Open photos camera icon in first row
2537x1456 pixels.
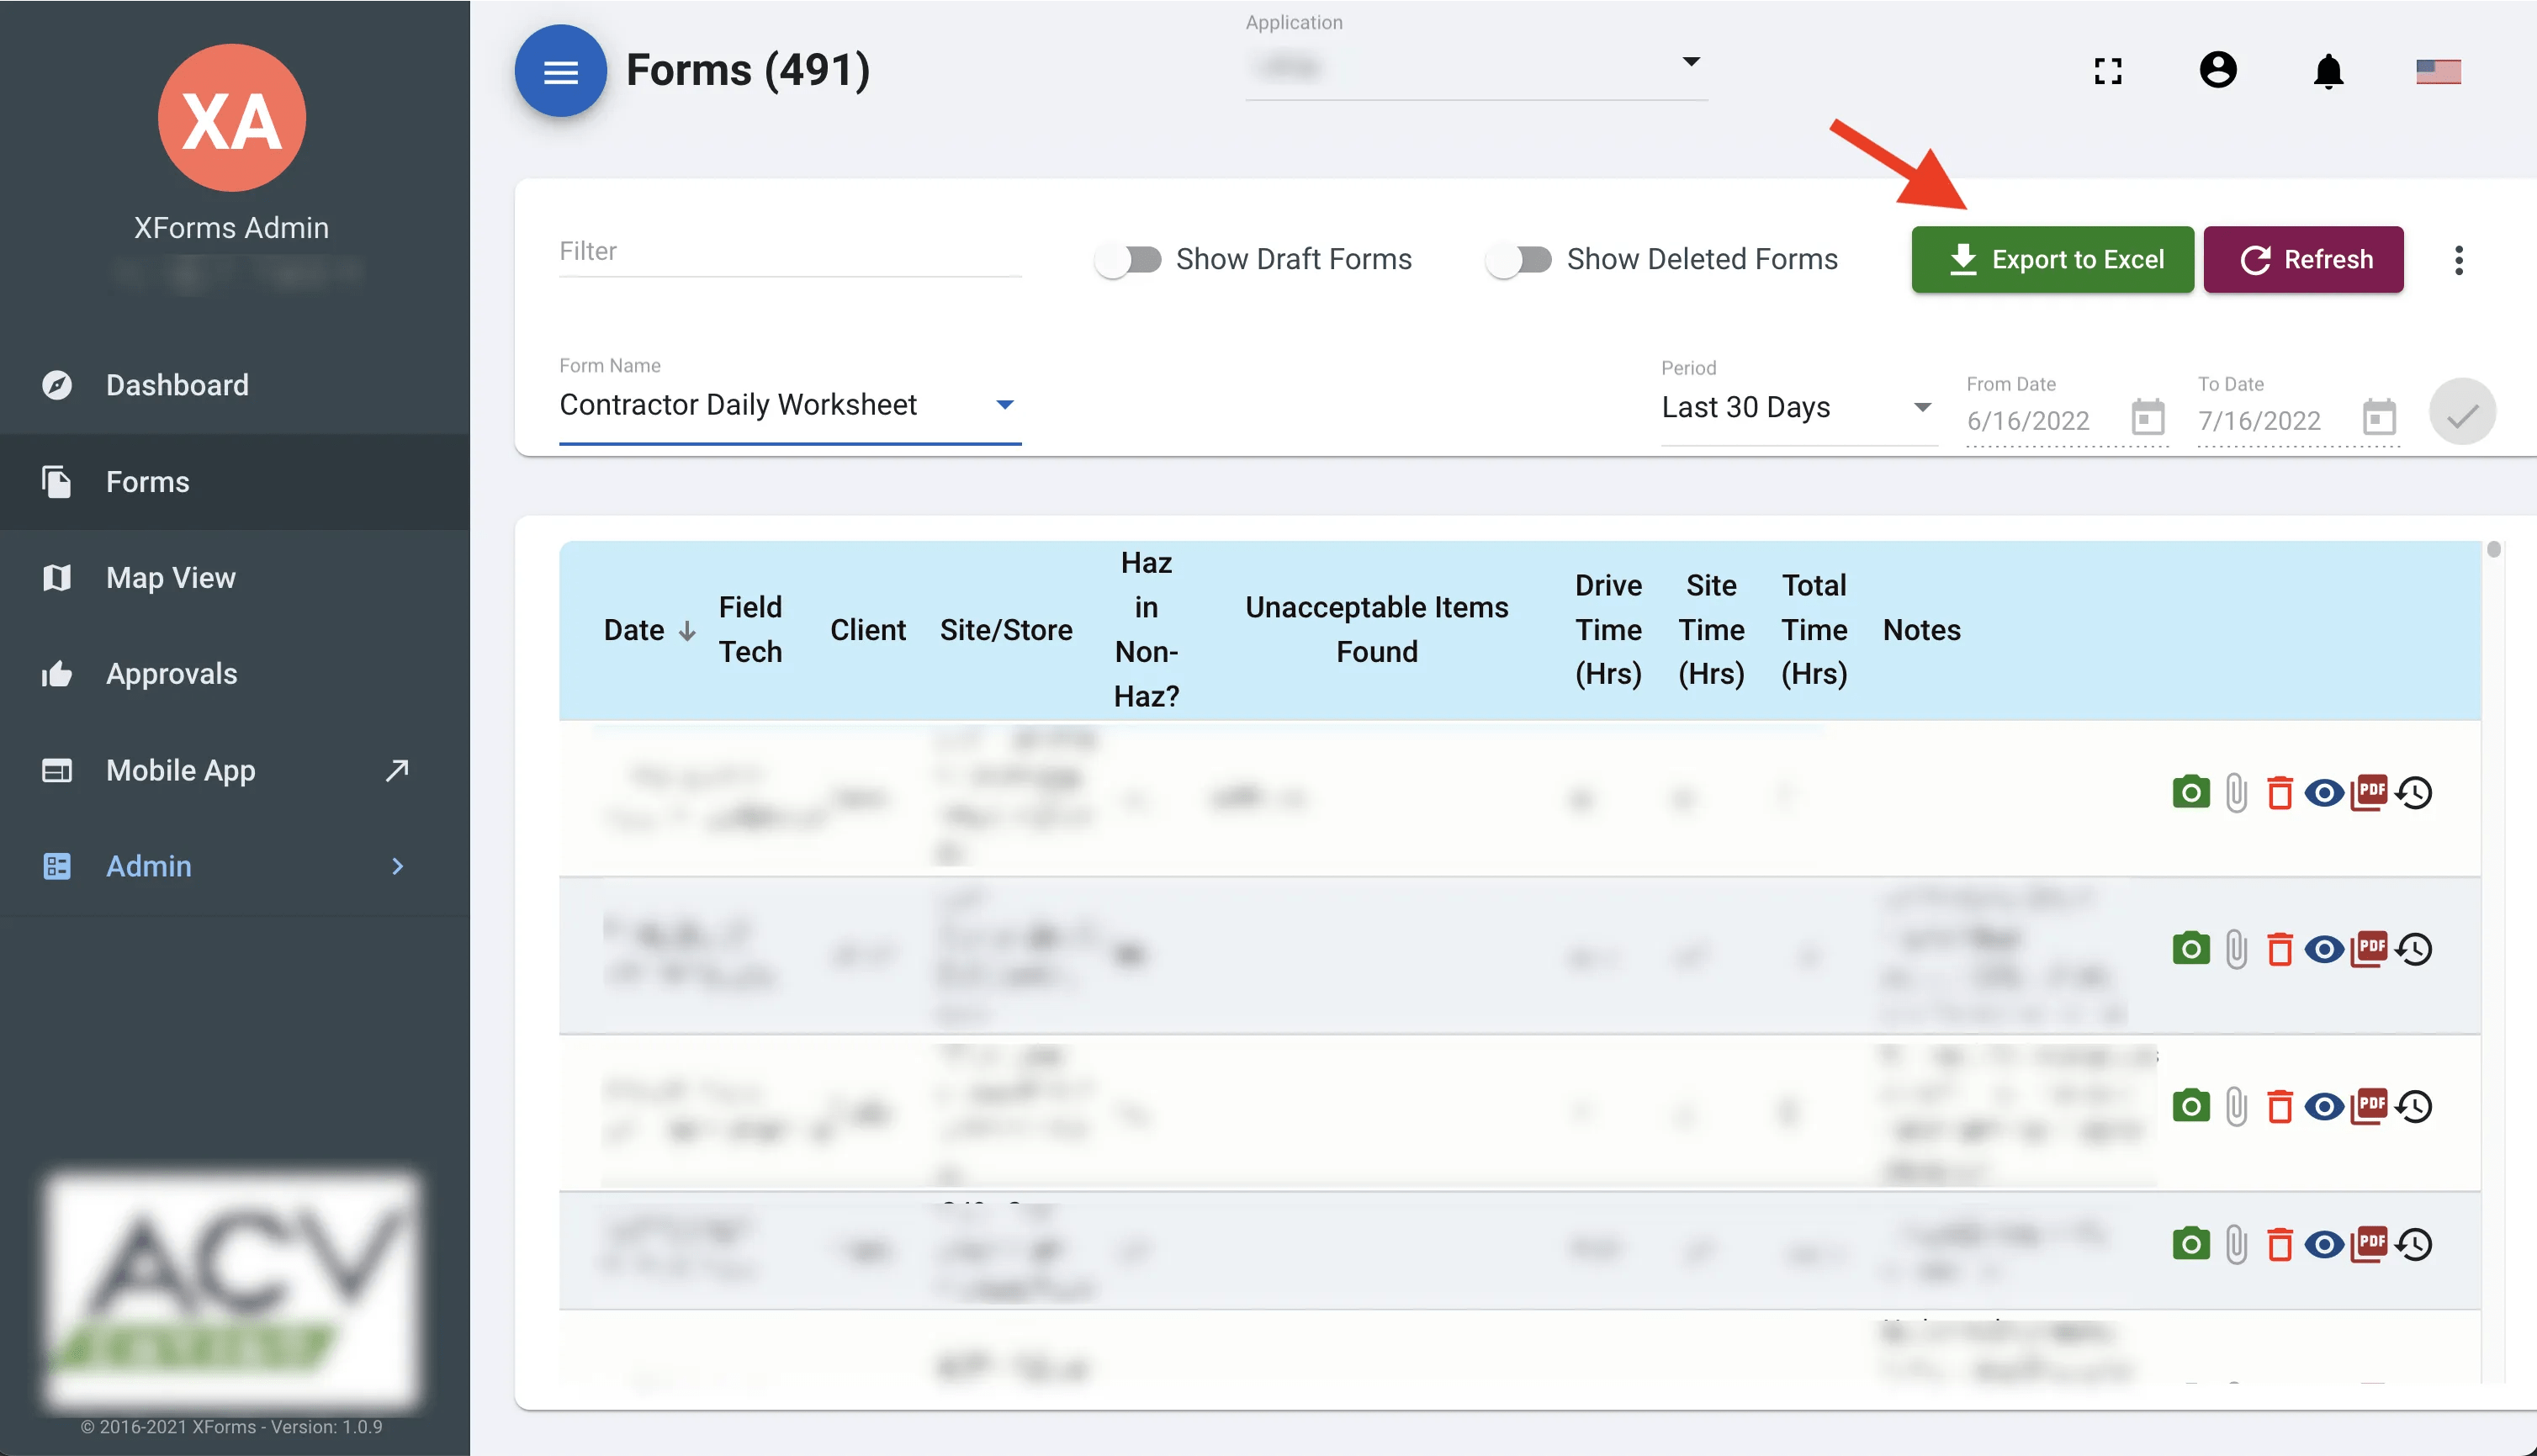pyautogui.click(x=2190, y=793)
